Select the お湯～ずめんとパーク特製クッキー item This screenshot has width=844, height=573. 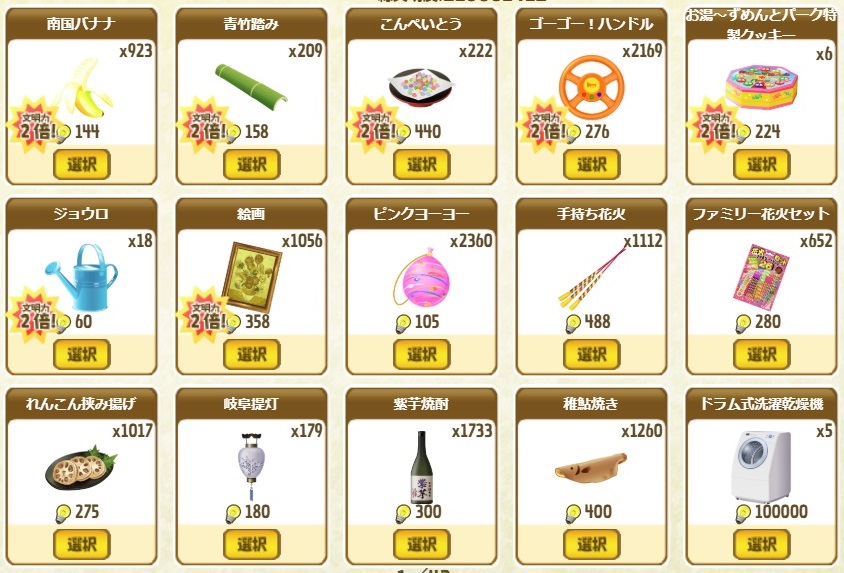point(762,164)
